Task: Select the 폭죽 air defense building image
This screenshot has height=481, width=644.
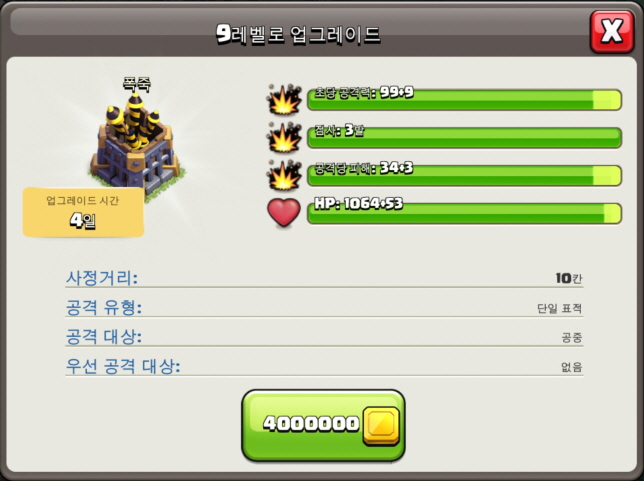Action: point(136,144)
